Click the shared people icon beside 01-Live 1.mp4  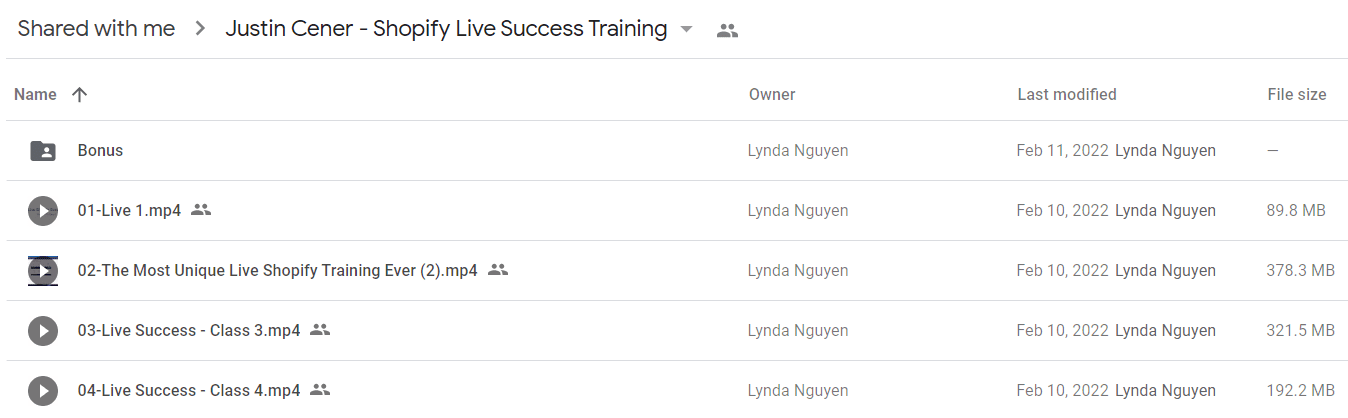coord(201,210)
